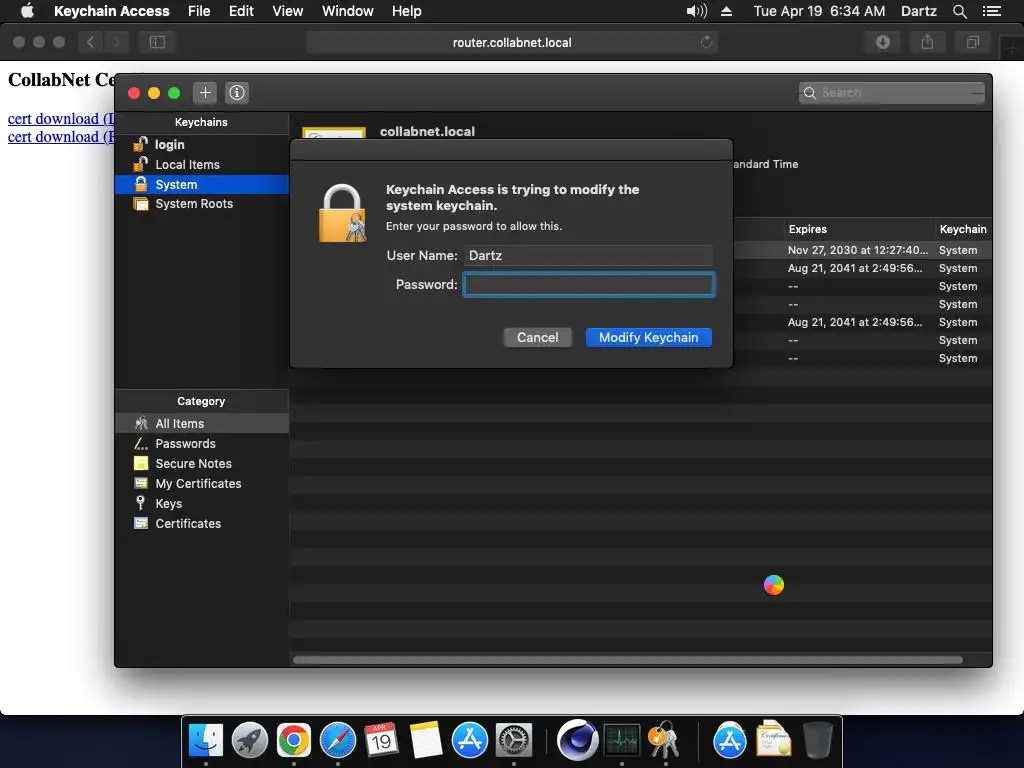Click the Safari share button
The image size is (1024, 768).
927,42
